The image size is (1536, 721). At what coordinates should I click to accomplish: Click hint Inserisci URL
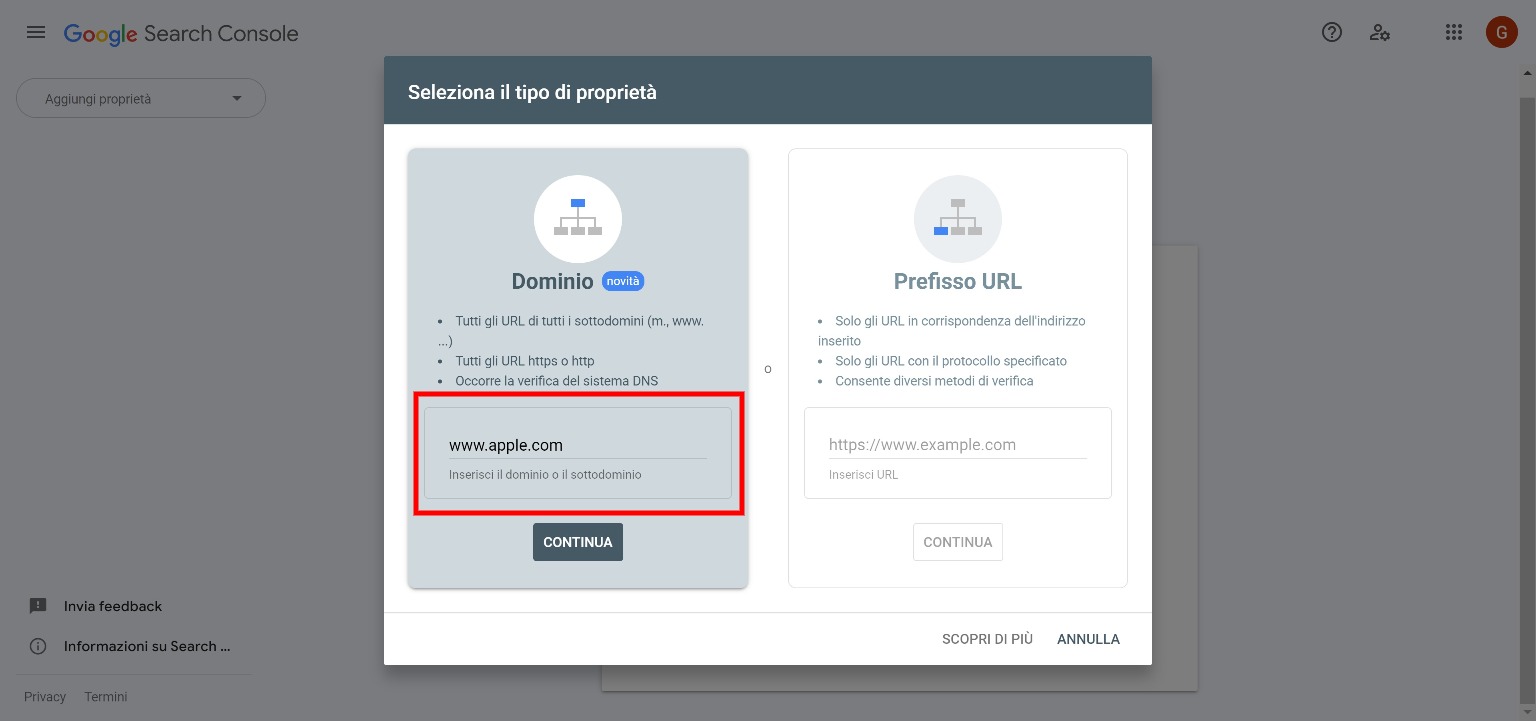864,475
